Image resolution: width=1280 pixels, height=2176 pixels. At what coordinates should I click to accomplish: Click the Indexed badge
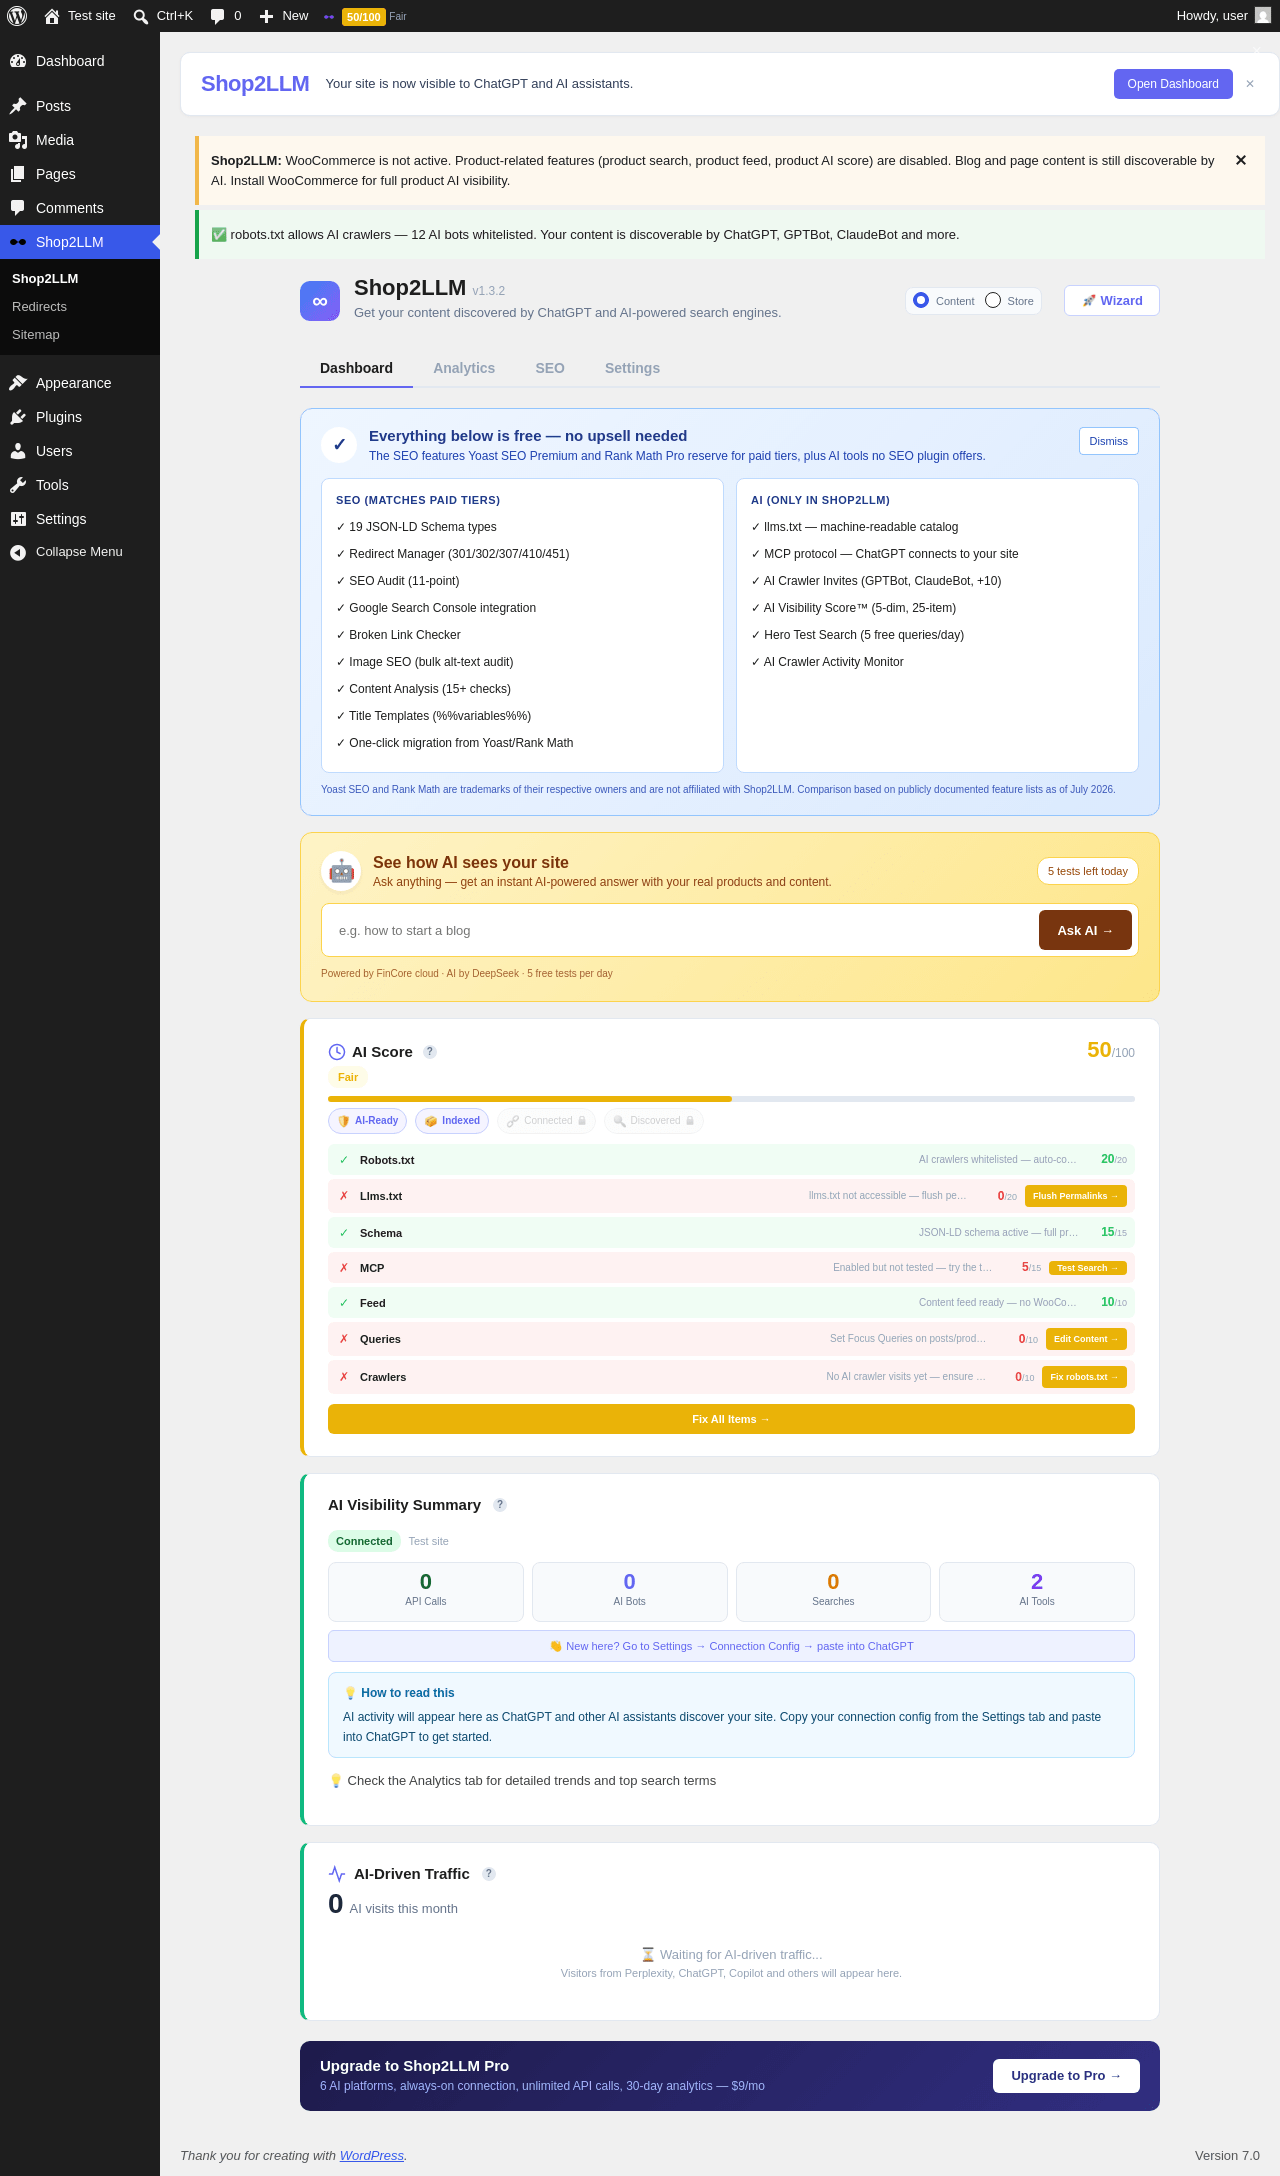pos(452,1121)
